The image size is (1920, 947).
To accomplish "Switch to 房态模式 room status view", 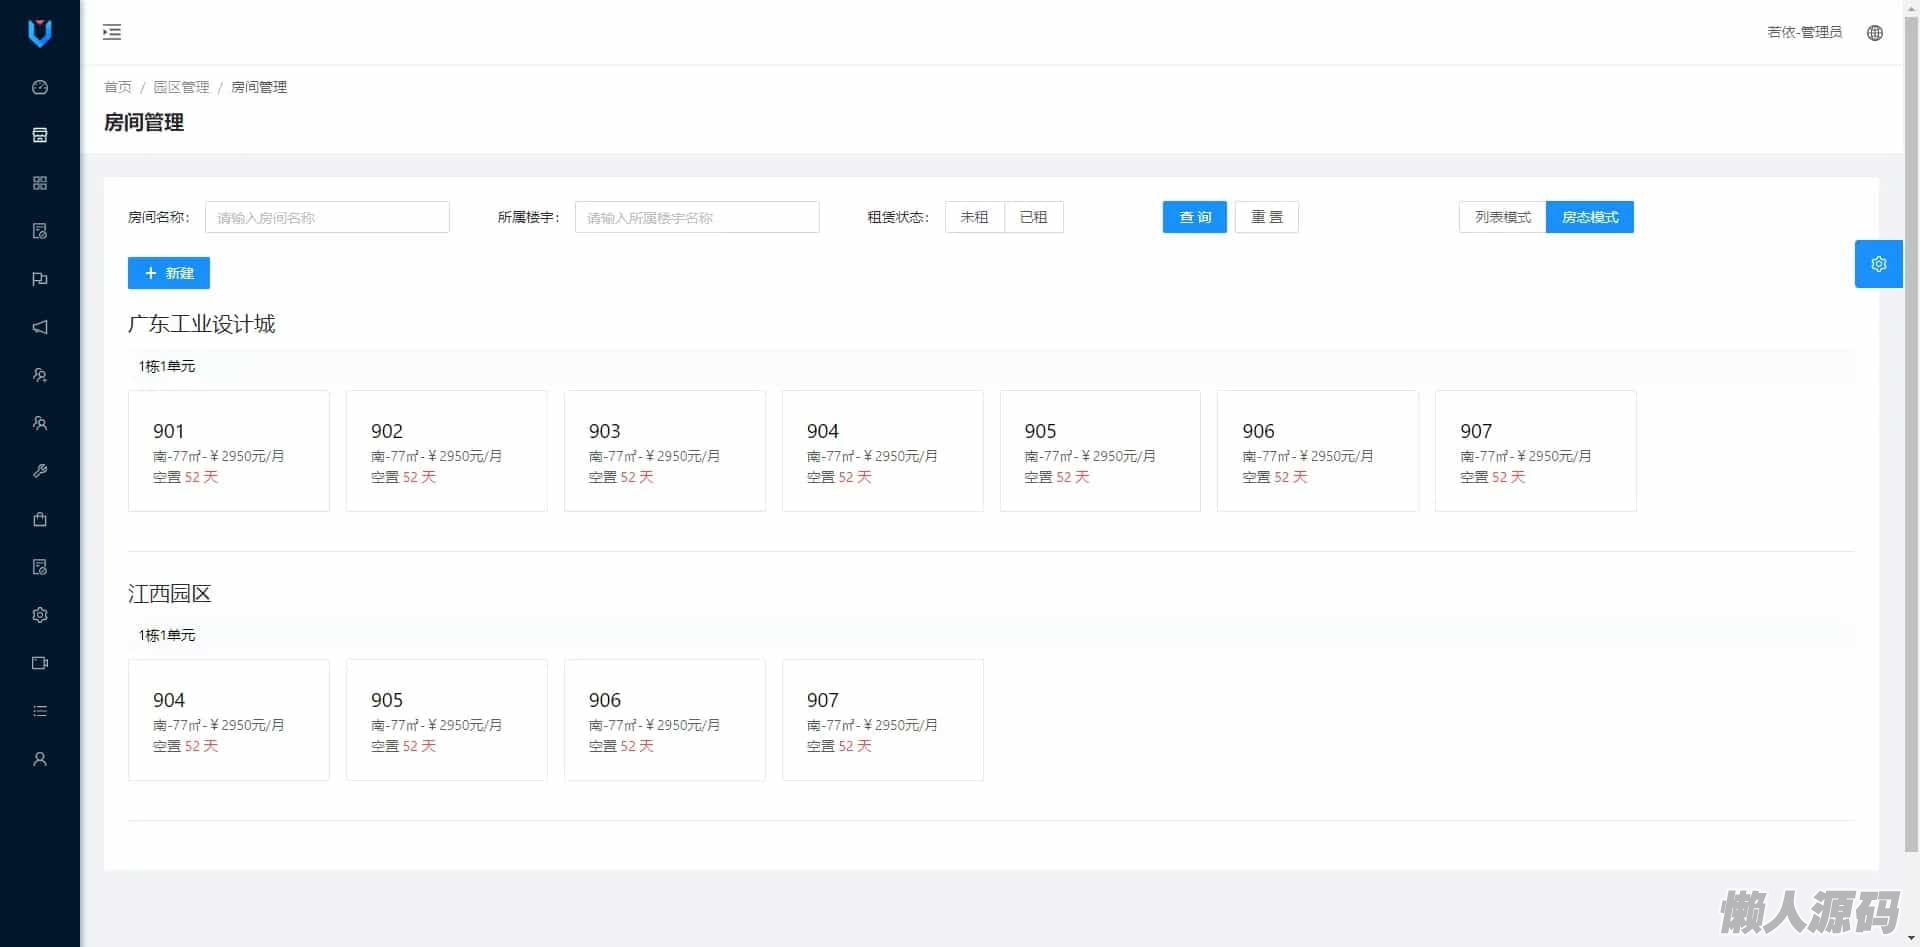I will [x=1589, y=217].
